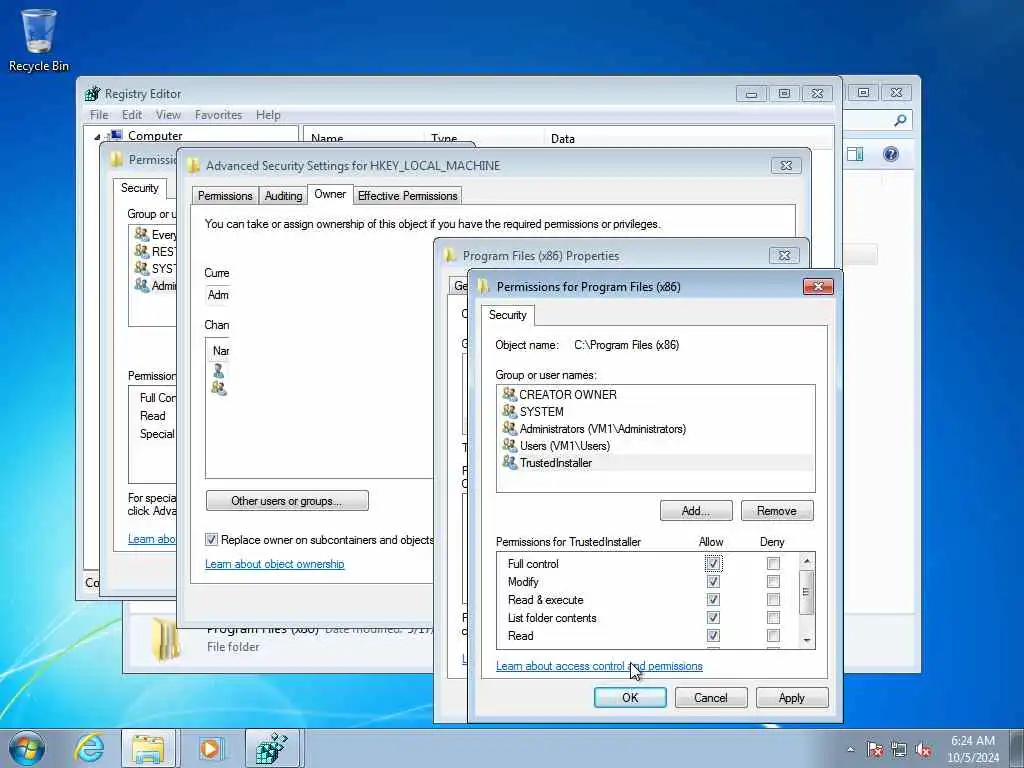
Task: Toggle the Deny checkbox for Read permission
Action: pos(773,635)
